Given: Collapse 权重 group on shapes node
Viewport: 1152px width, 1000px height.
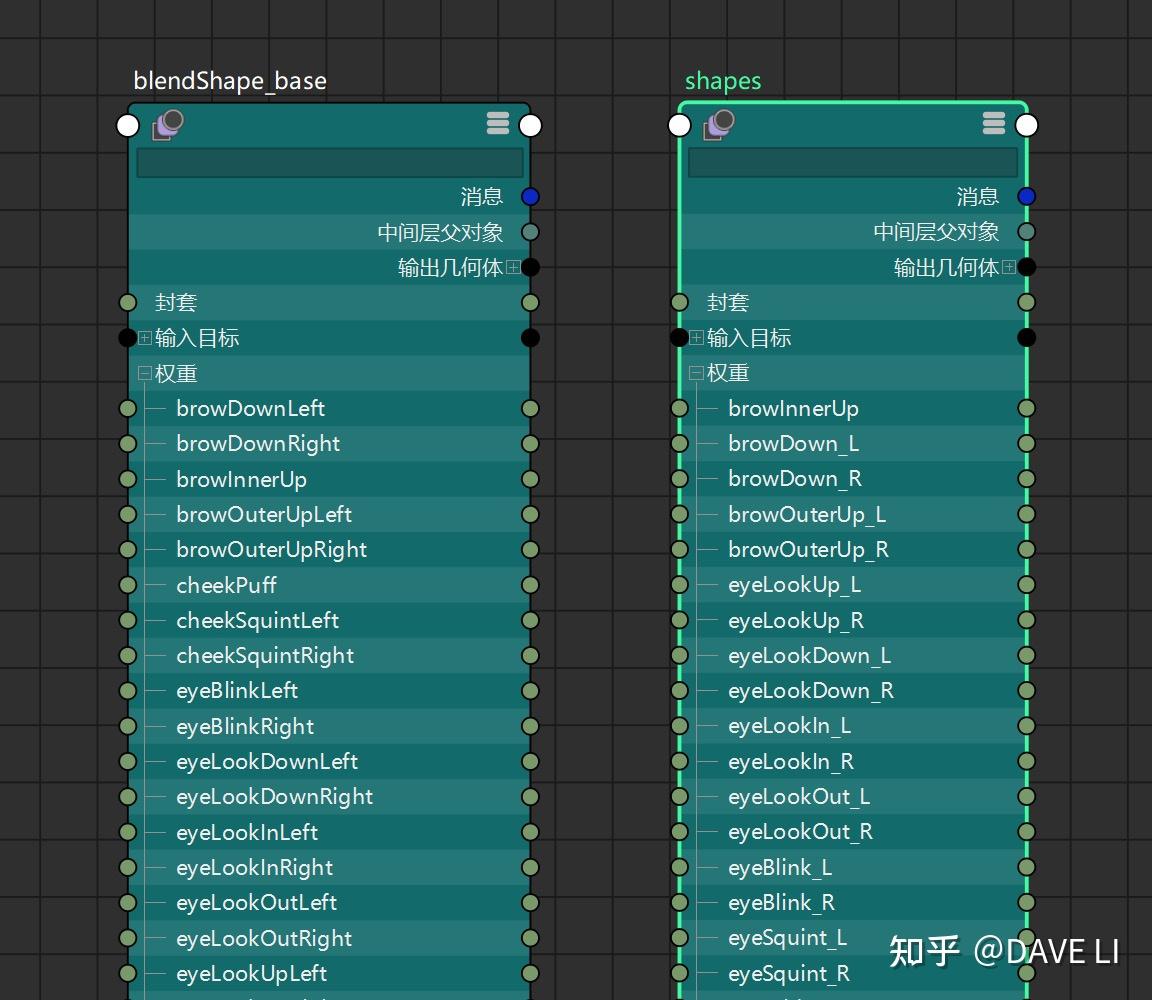Looking at the screenshot, I should [696, 373].
